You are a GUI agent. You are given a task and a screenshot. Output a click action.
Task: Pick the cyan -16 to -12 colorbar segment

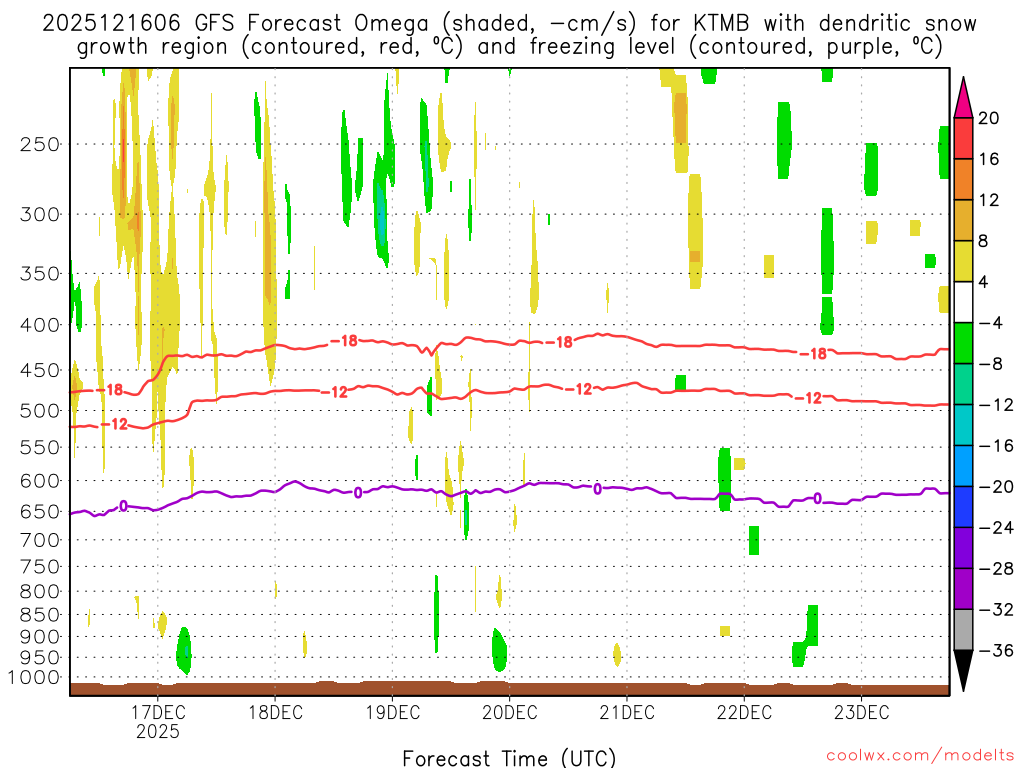coord(963,425)
